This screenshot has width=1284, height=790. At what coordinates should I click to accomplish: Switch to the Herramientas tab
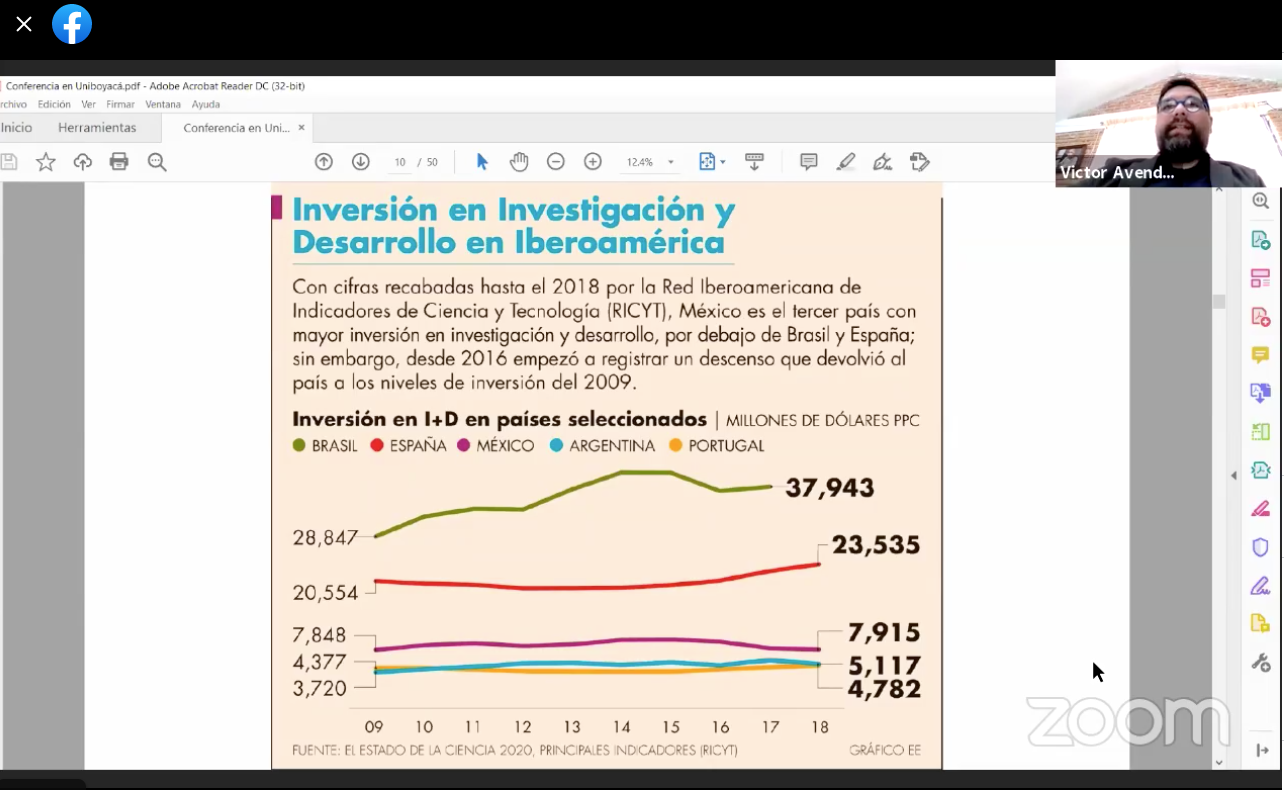click(97, 128)
